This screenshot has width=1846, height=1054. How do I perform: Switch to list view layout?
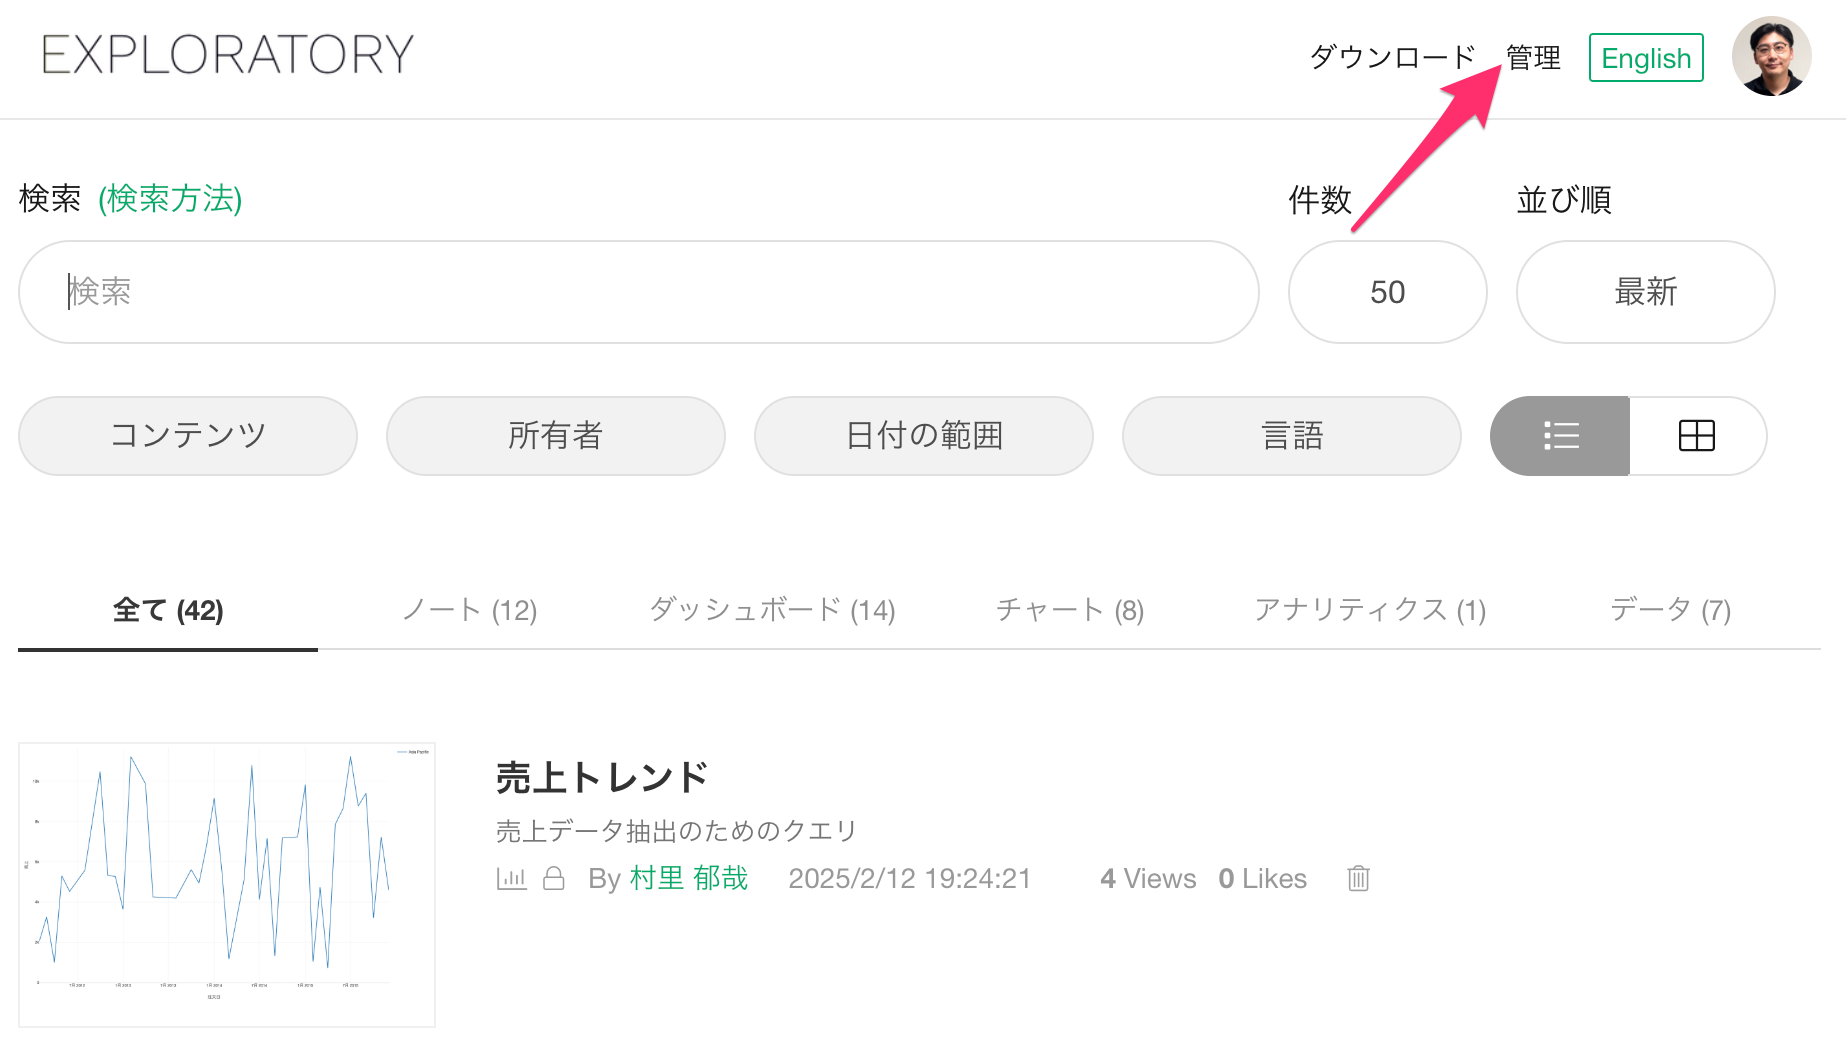1560,436
